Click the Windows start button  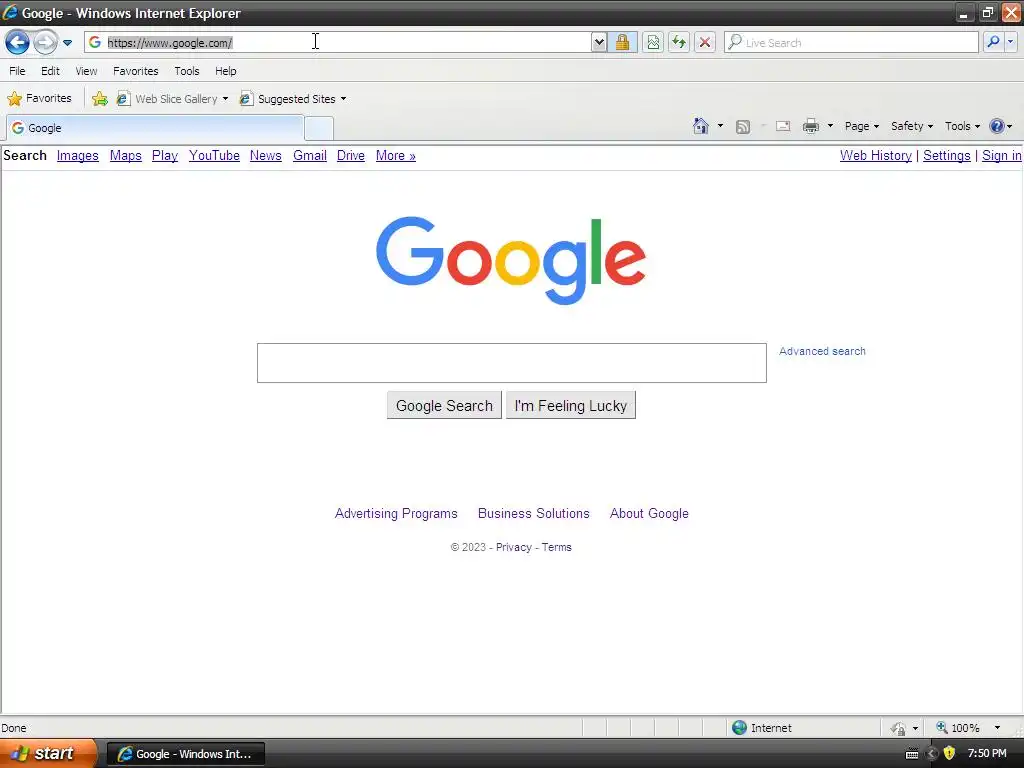(x=47, y=754)
